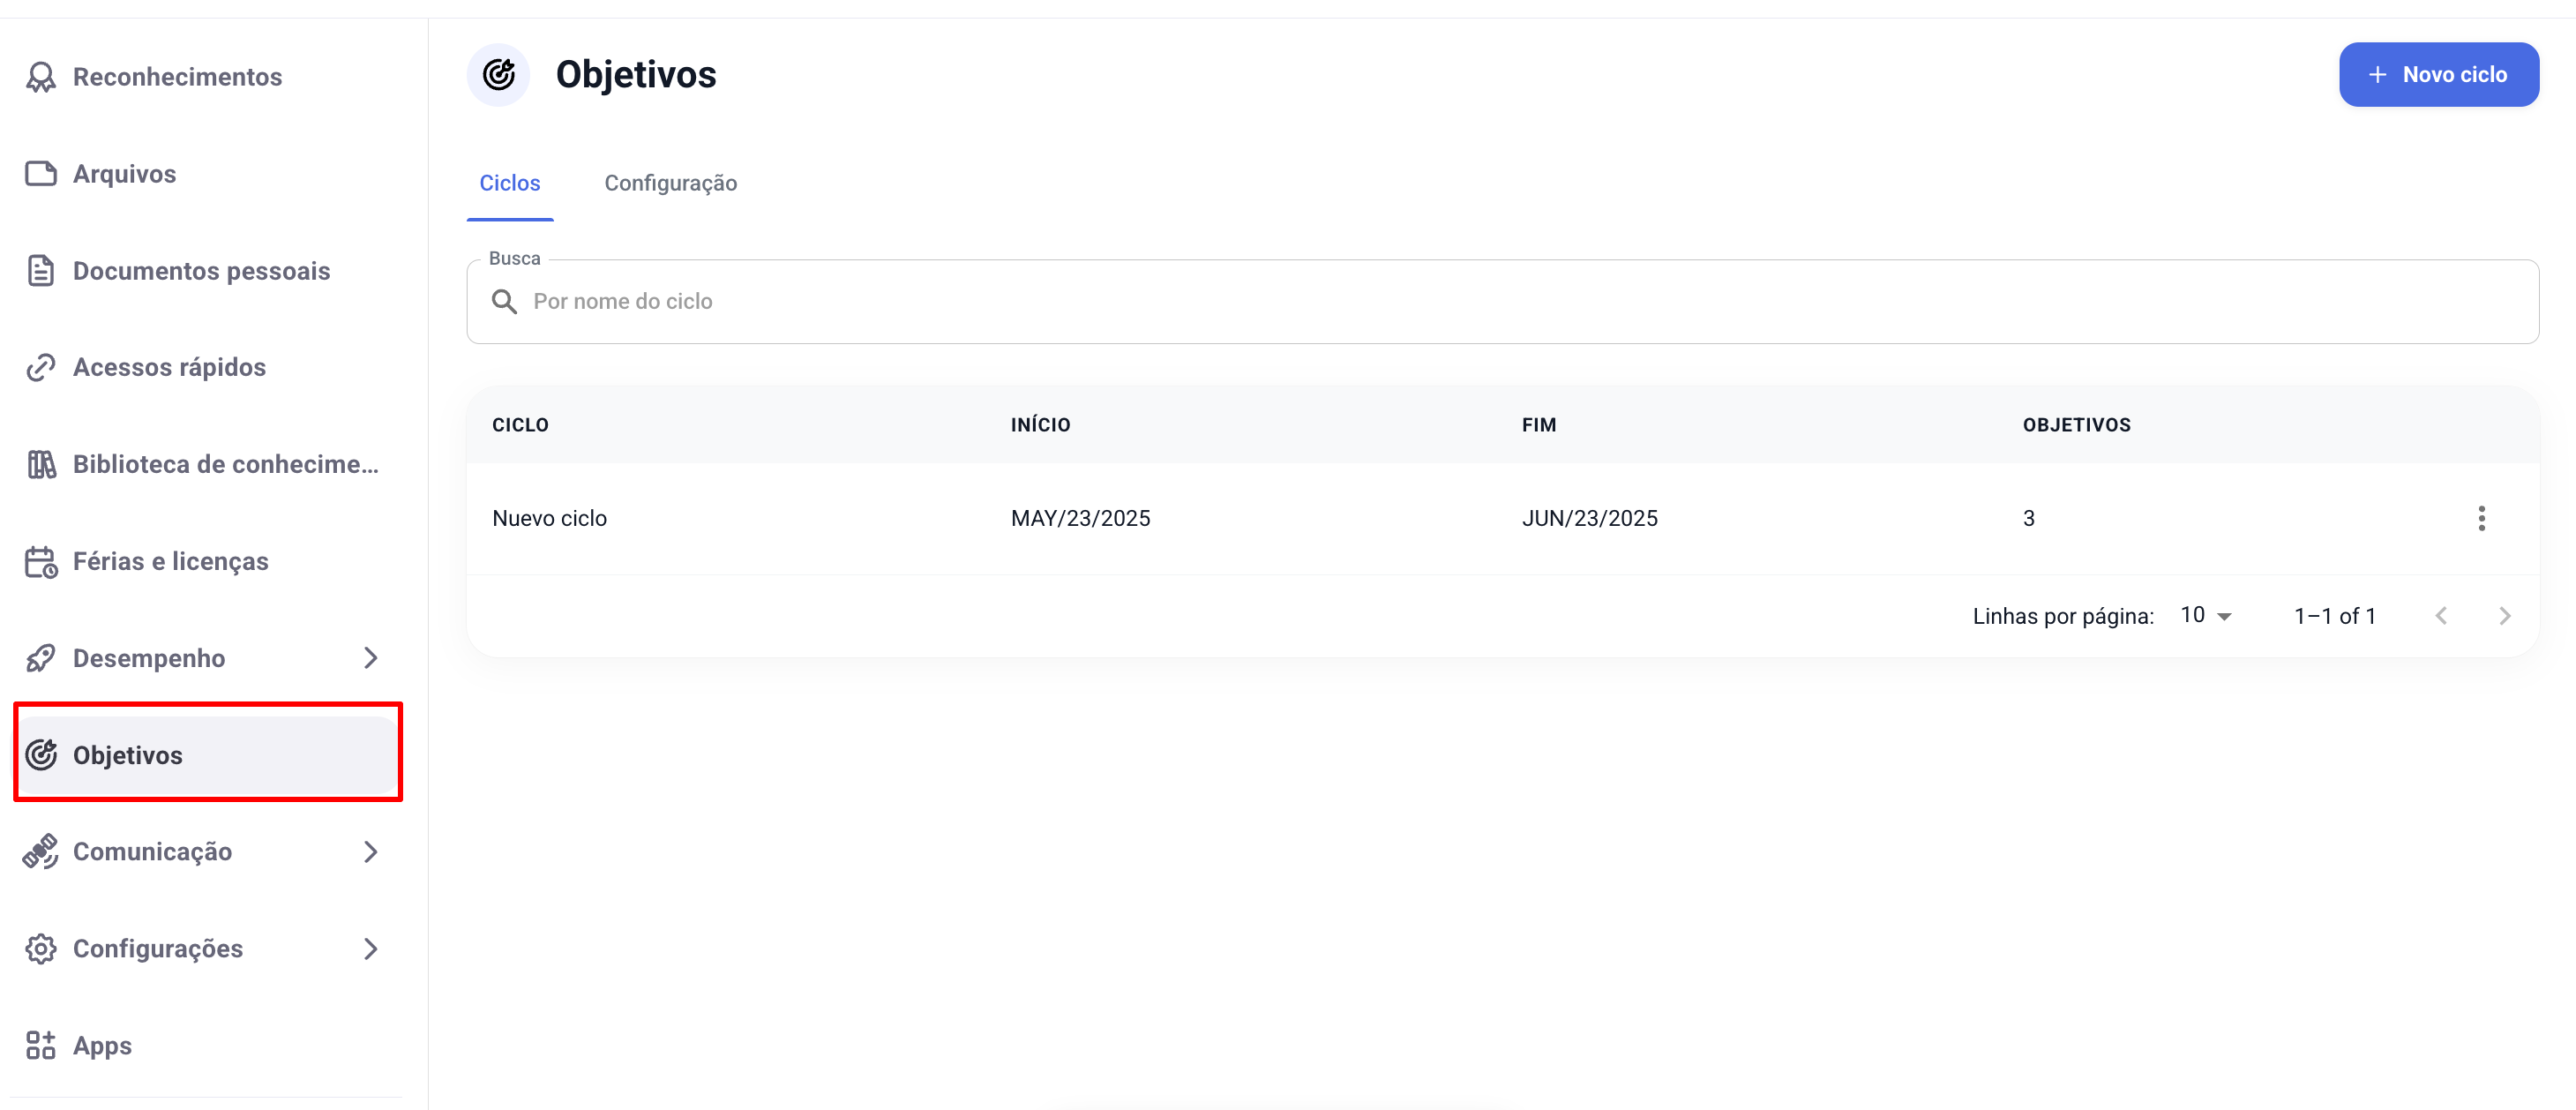Click the search magnifier icon

tap(504, 302)
